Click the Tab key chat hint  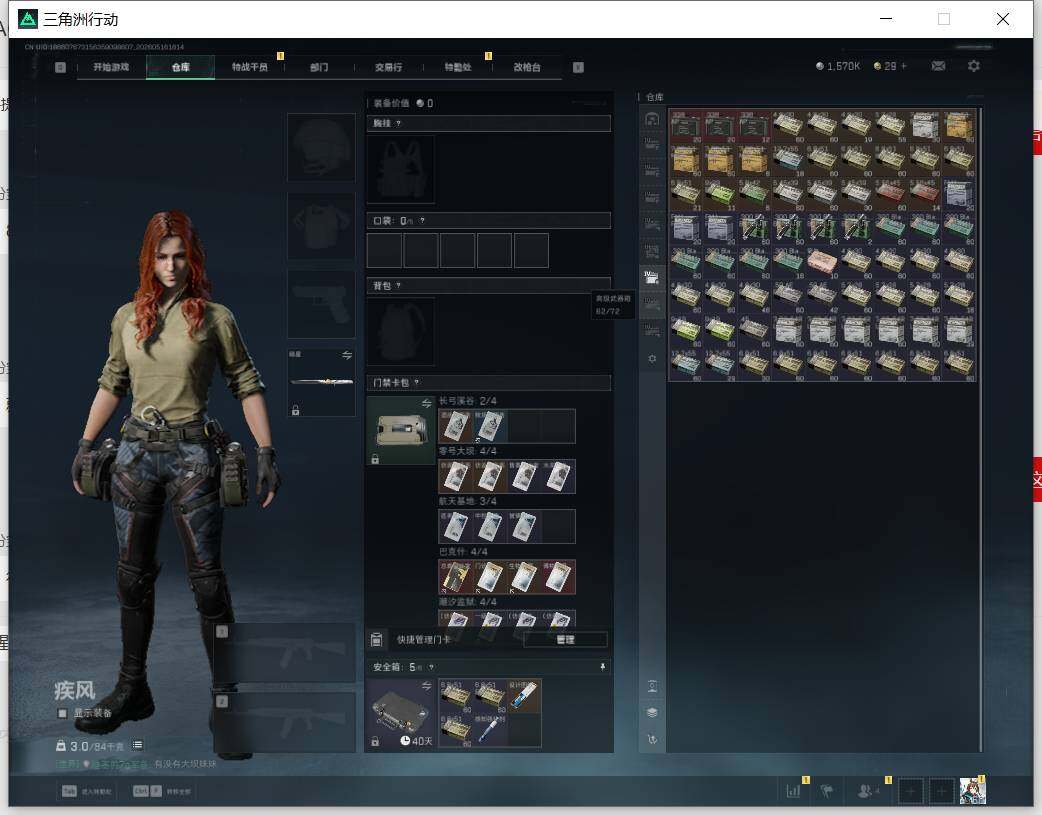(70, 791)
